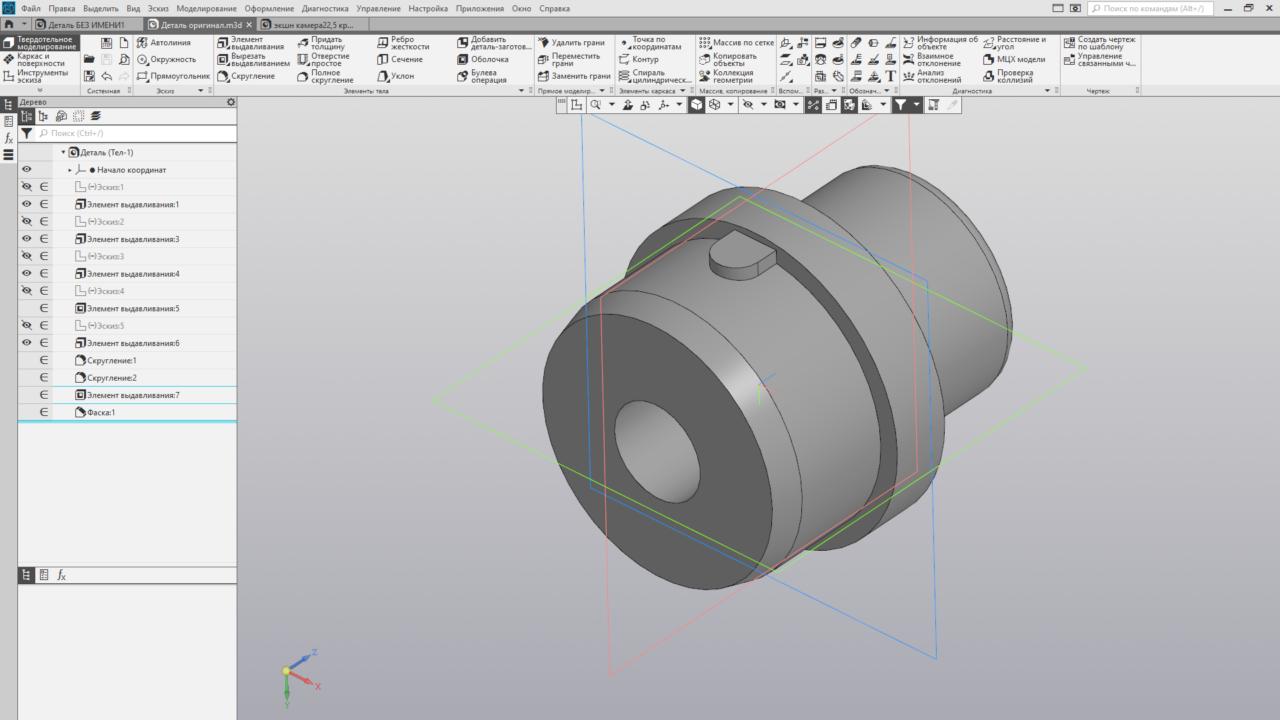The height and width of the screenshot is (720, 1280).
Task: Expand the Начало координат node
Action: pyautogui.click(x=70, y=170)
